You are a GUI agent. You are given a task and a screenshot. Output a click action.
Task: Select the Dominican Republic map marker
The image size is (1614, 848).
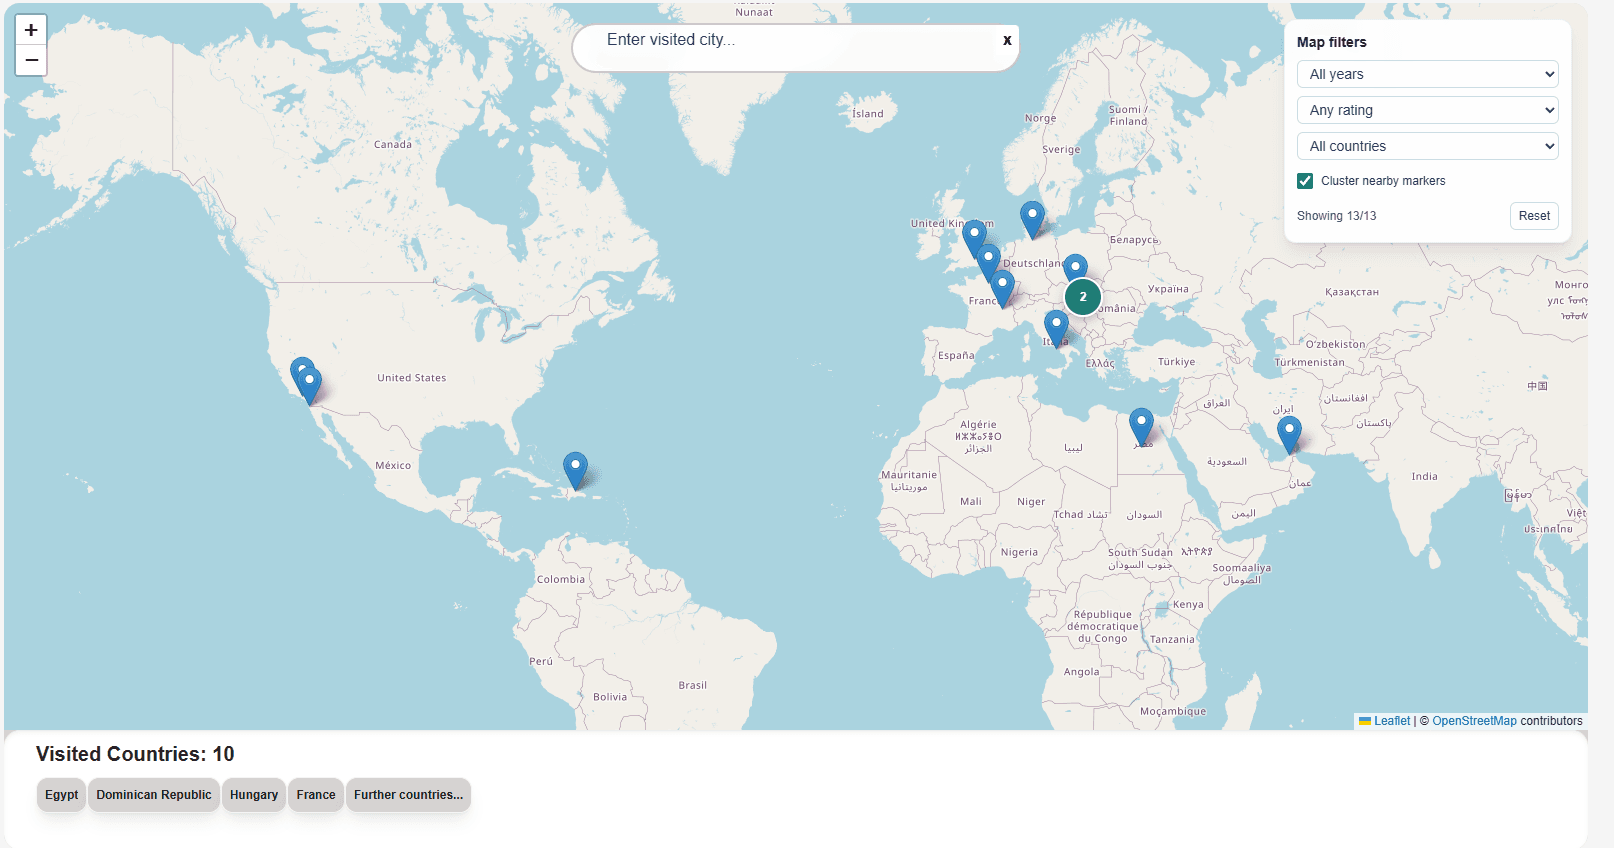(575, 471)
